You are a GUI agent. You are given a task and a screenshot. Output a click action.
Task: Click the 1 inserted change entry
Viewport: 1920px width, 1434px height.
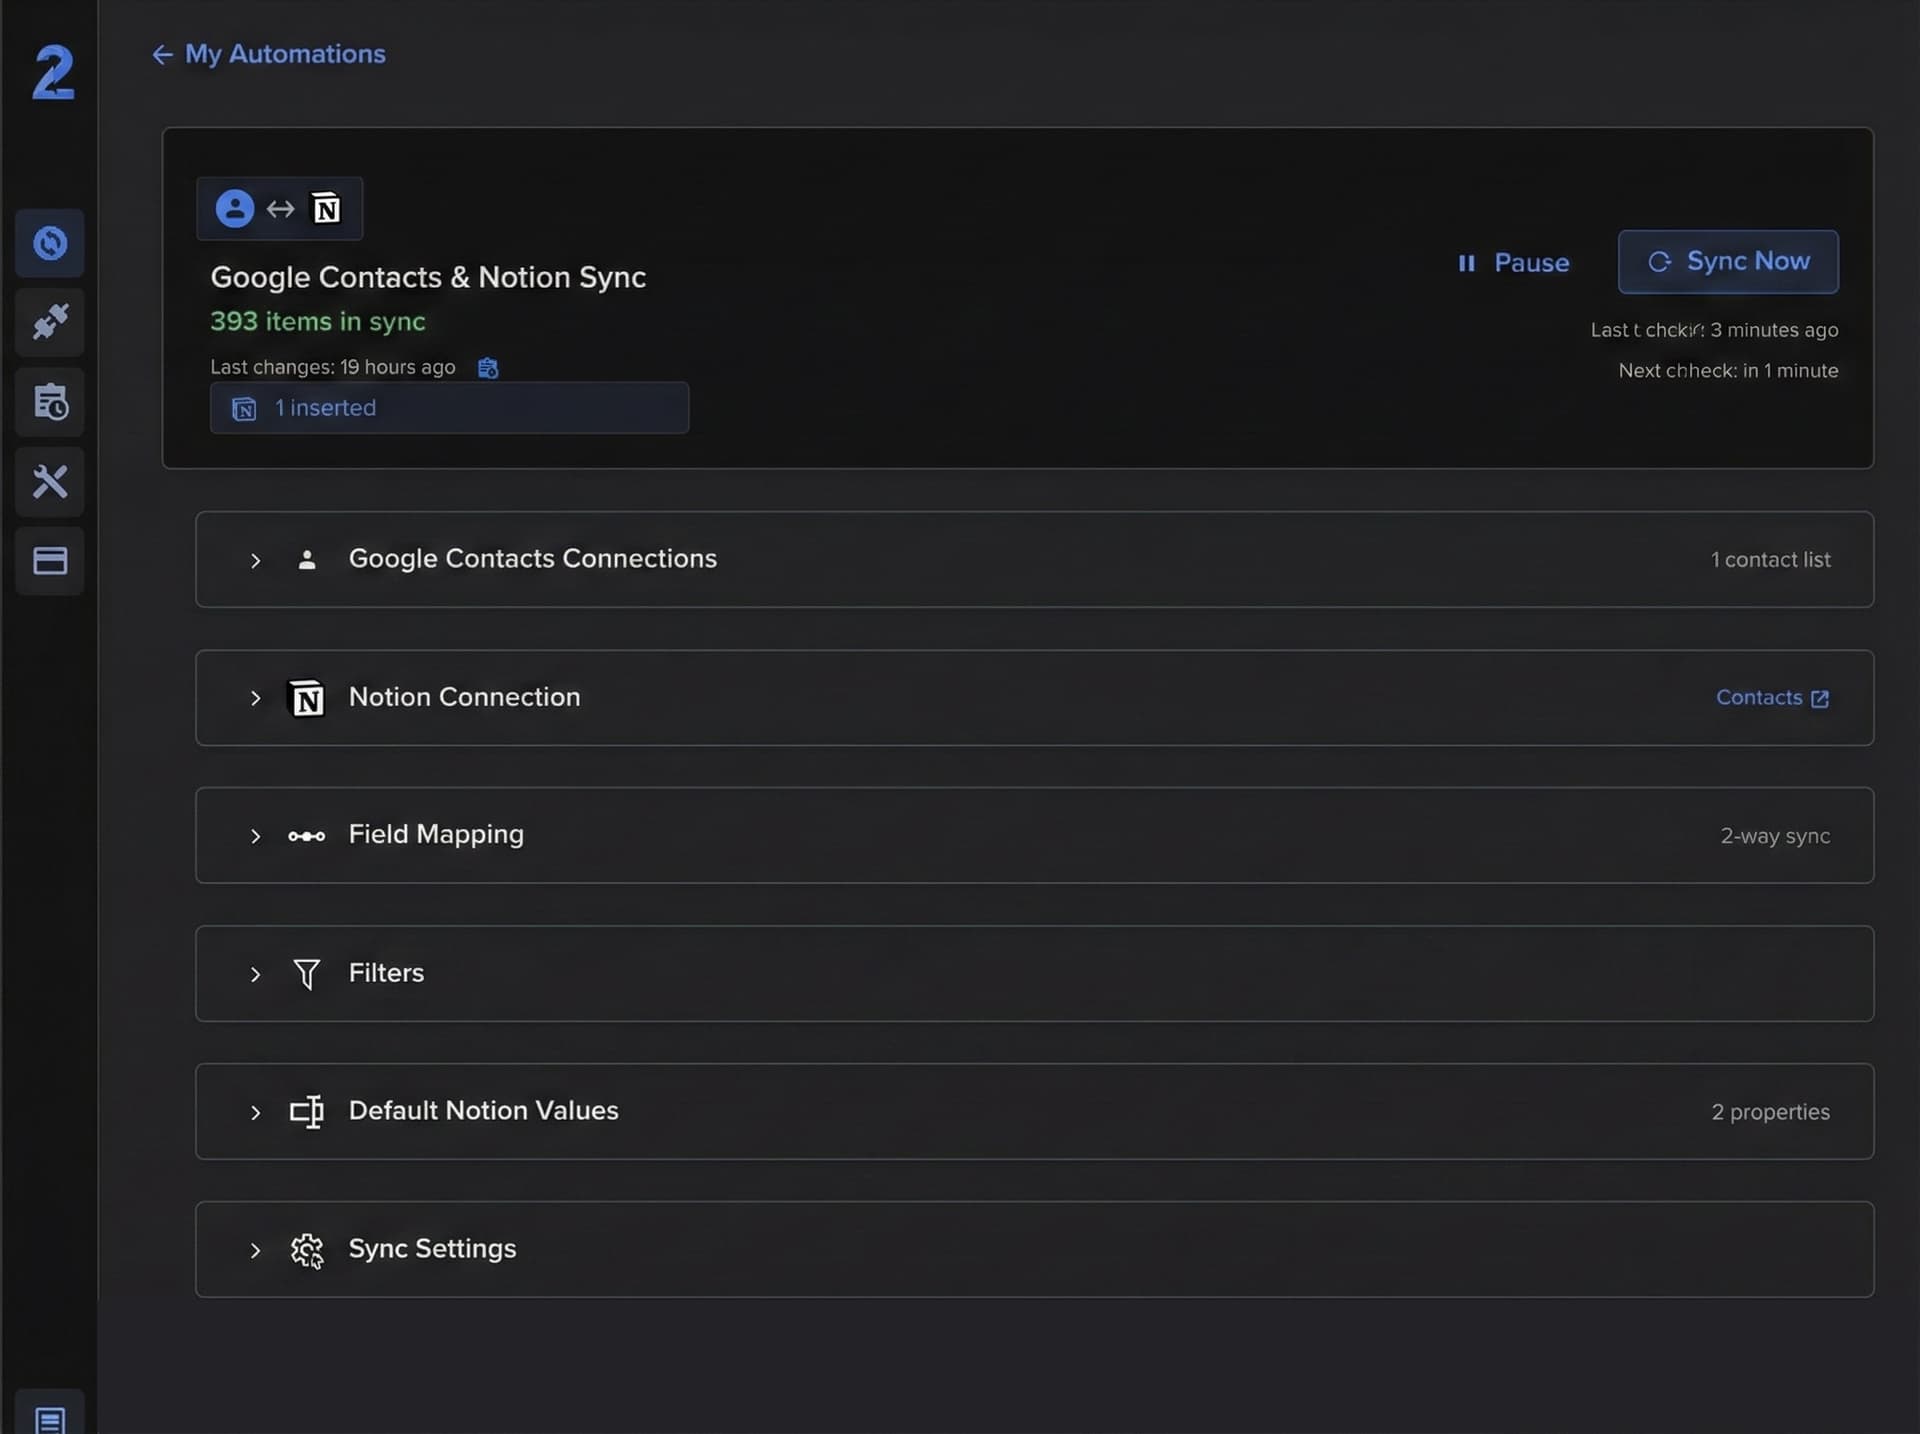click(x=448, y=408)
